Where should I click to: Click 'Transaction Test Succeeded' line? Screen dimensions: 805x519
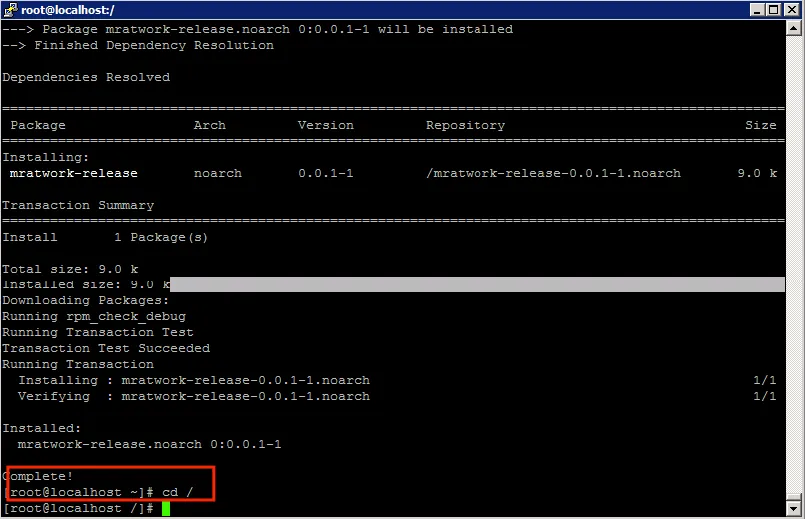pos(106,349)
